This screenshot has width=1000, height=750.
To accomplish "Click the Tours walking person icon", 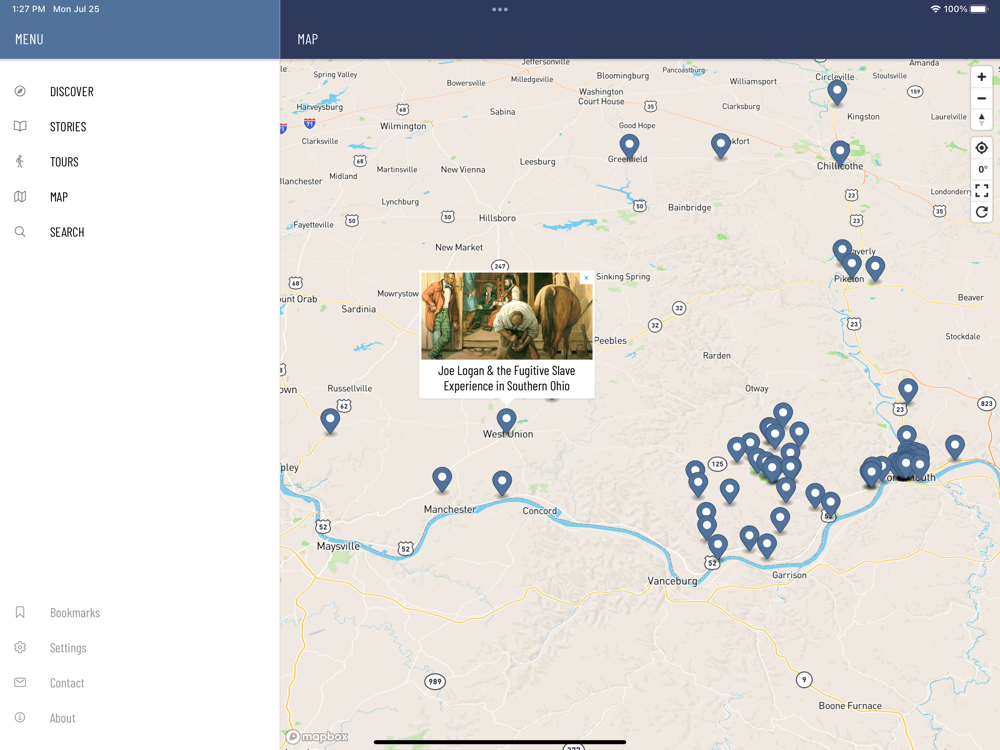I will (x=20, y=161).
